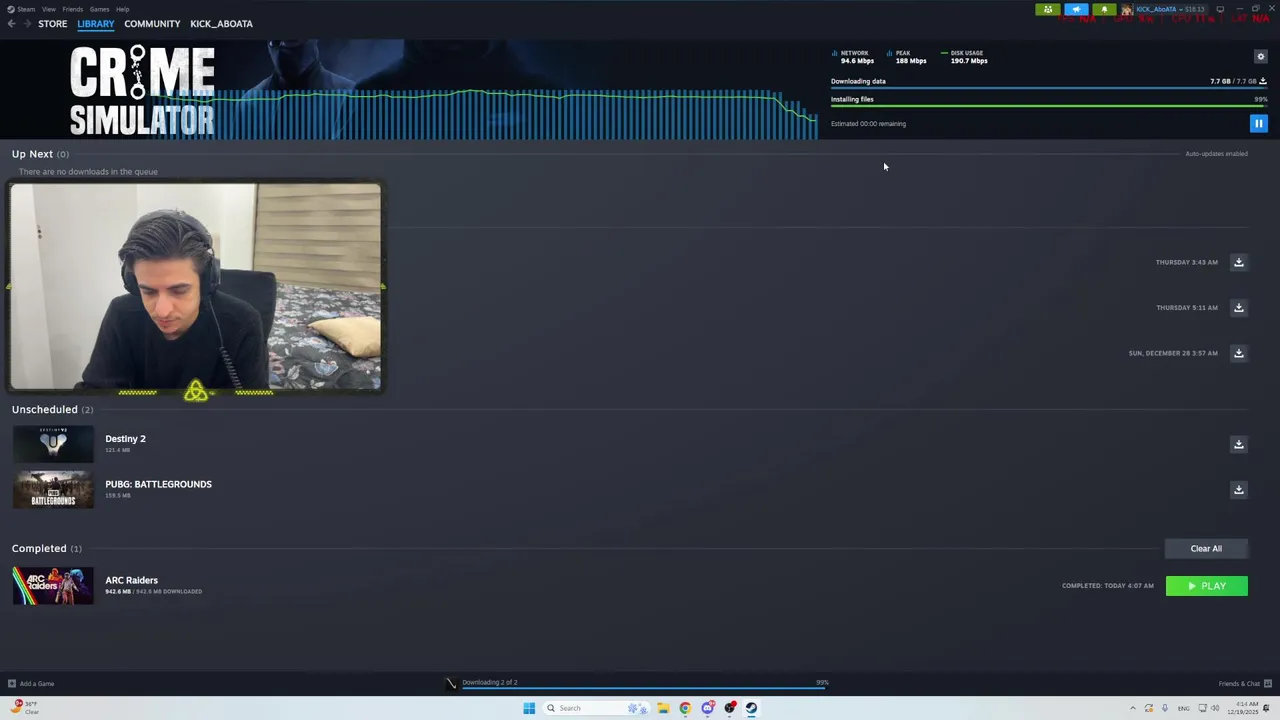The height and width of the screenshot is (720, 1280).
Task: Open the Friends menu
Action: click(x=73, y=9)
